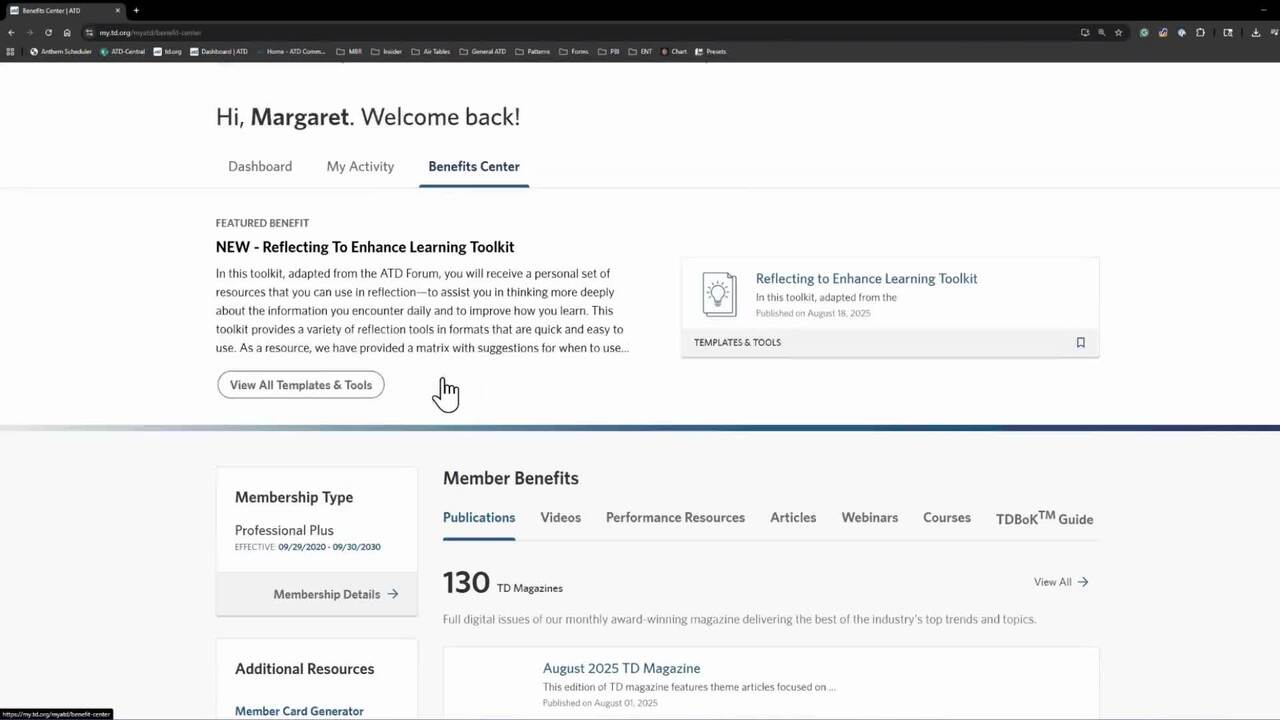Open the Home - ATD Comm... bookmark
This screenshot has width=1280, height=720.
(291, 51)
